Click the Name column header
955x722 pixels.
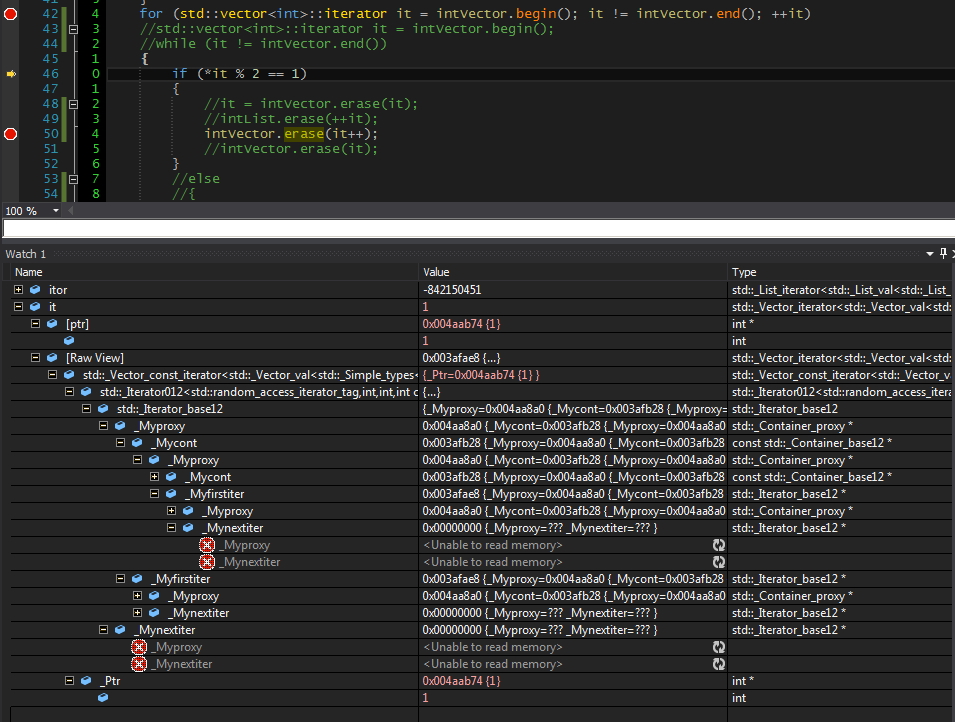click(x=214, y=272)
